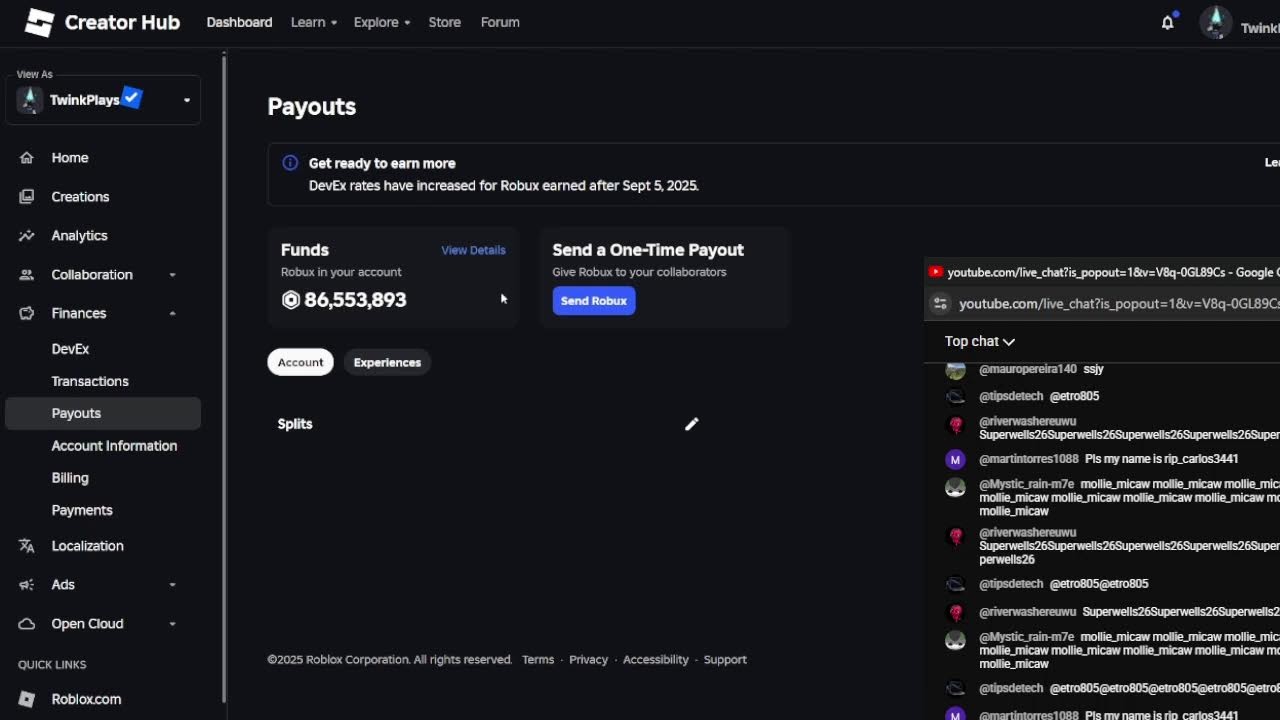Click the Creations icon in the sidebar
This screenshot has width=1280, height=720.
pos(27,197)
